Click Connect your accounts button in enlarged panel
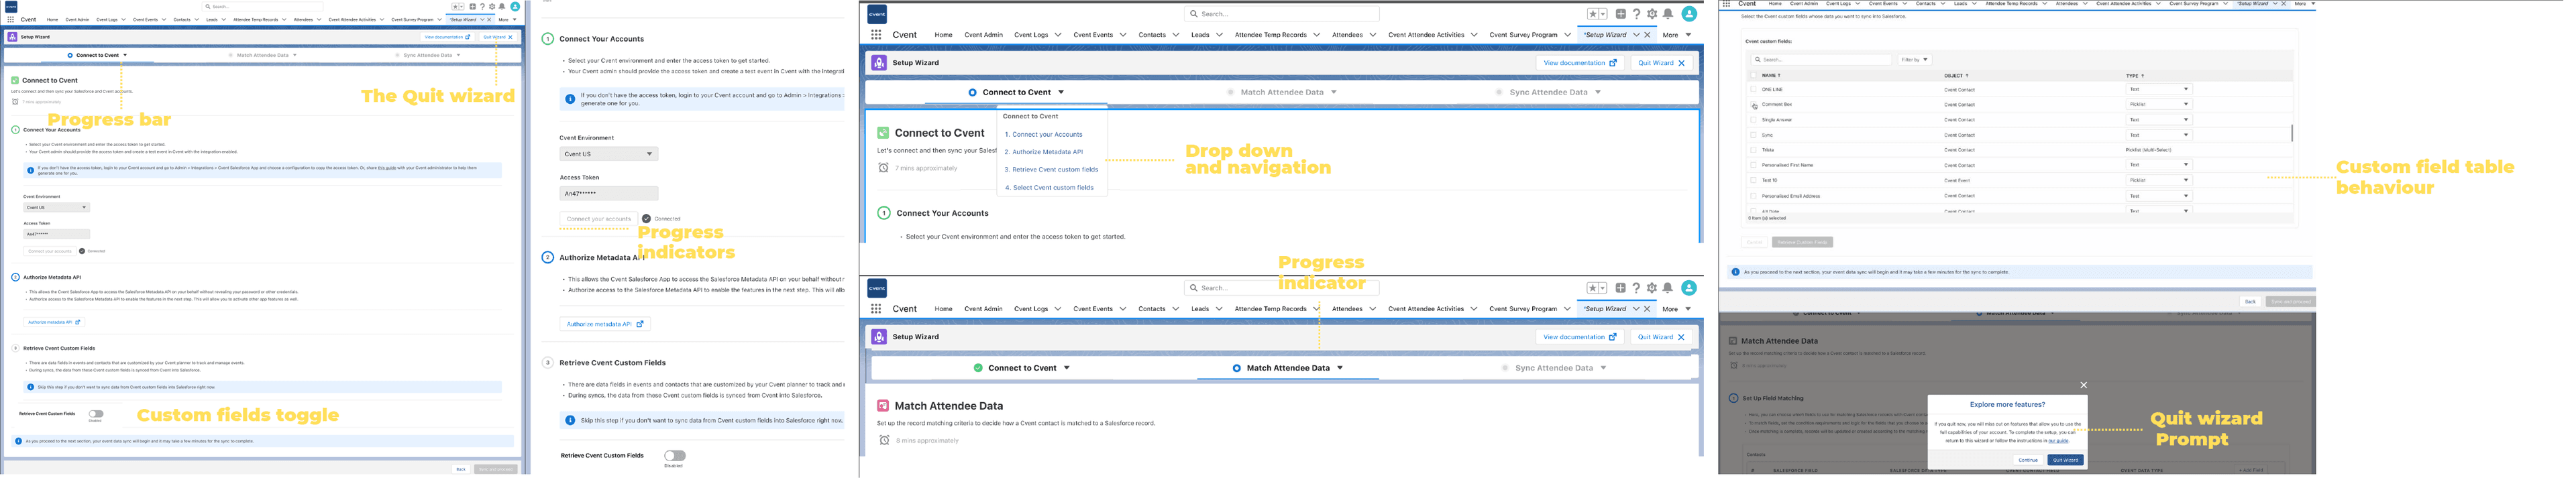The height and width of the screenshot is (492, 2576). coord(599,219)
